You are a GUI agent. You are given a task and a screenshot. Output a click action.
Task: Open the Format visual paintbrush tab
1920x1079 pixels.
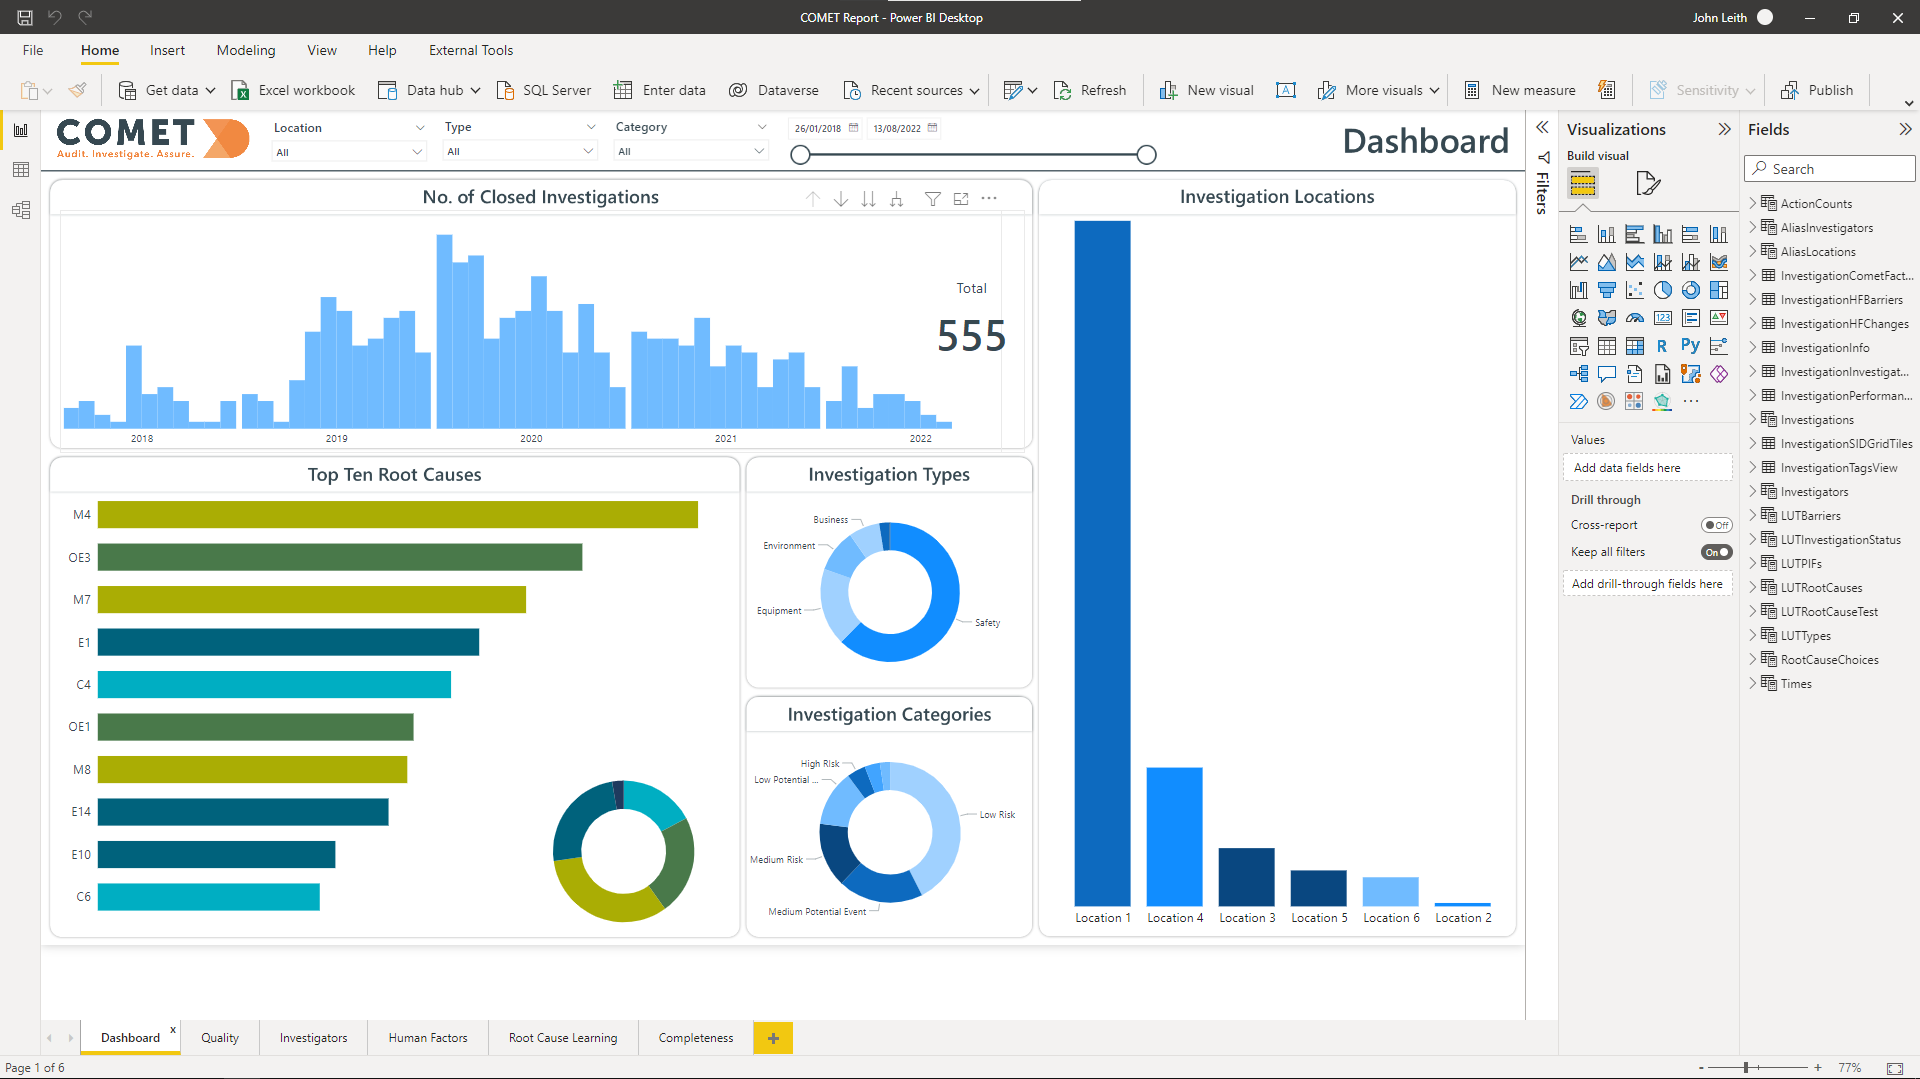tap(1647, 183)
